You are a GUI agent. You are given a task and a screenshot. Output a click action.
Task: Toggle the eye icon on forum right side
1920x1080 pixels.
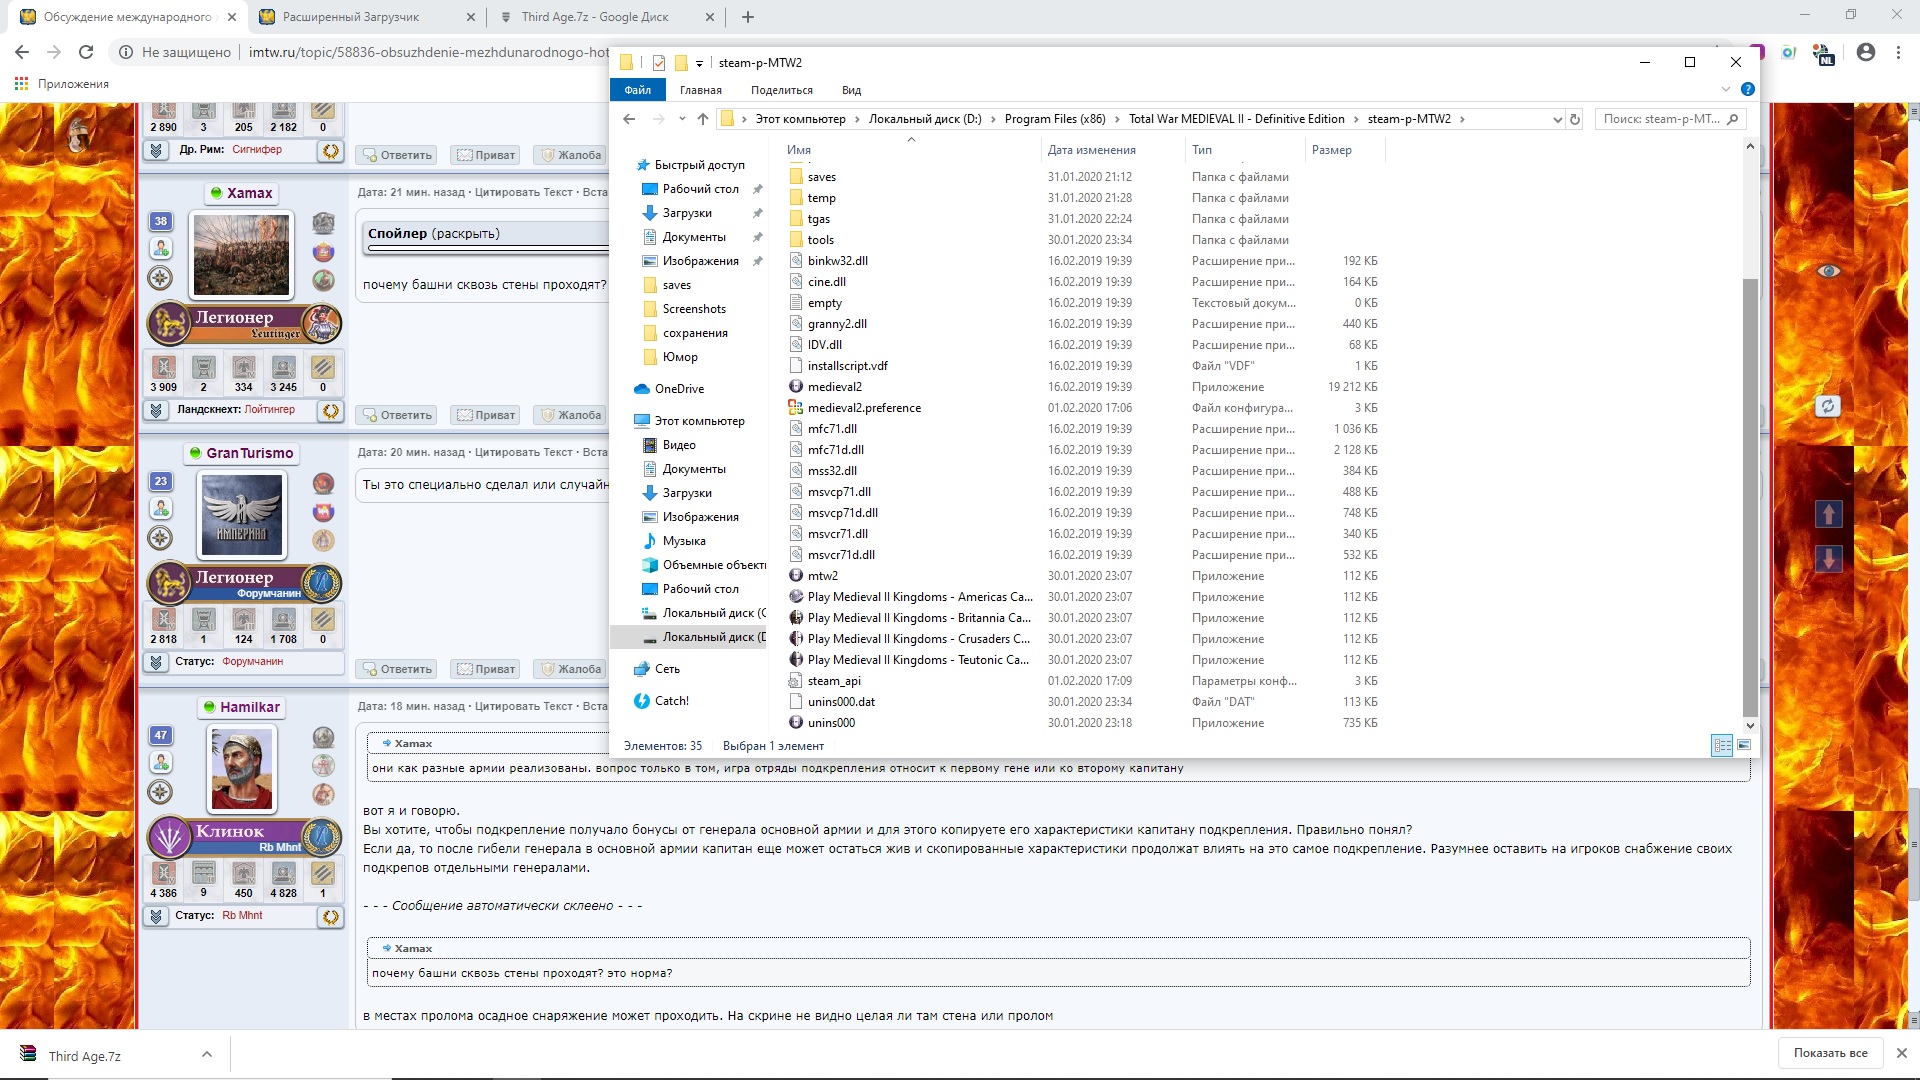[1828, 271]
